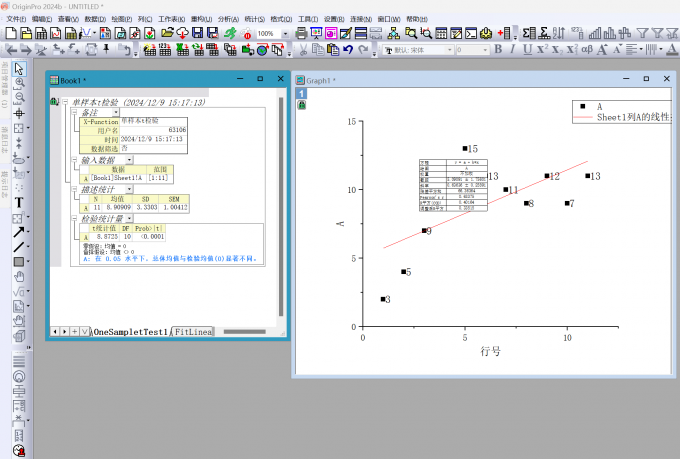The height and width of the screenshot is (459, 680).
Task: Create a new project
Action: 11,33
